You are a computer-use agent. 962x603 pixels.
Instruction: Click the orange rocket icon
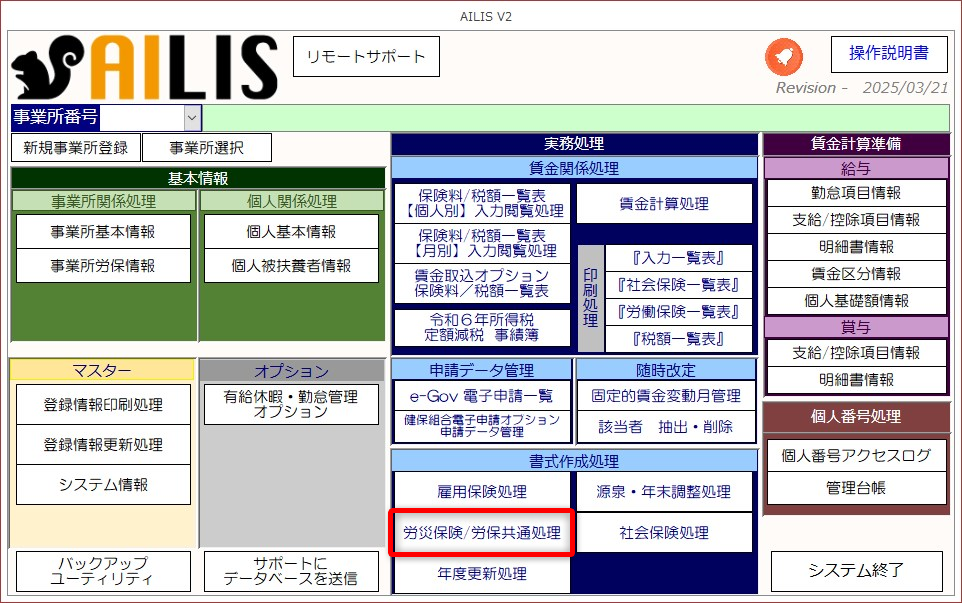[783, 56]
